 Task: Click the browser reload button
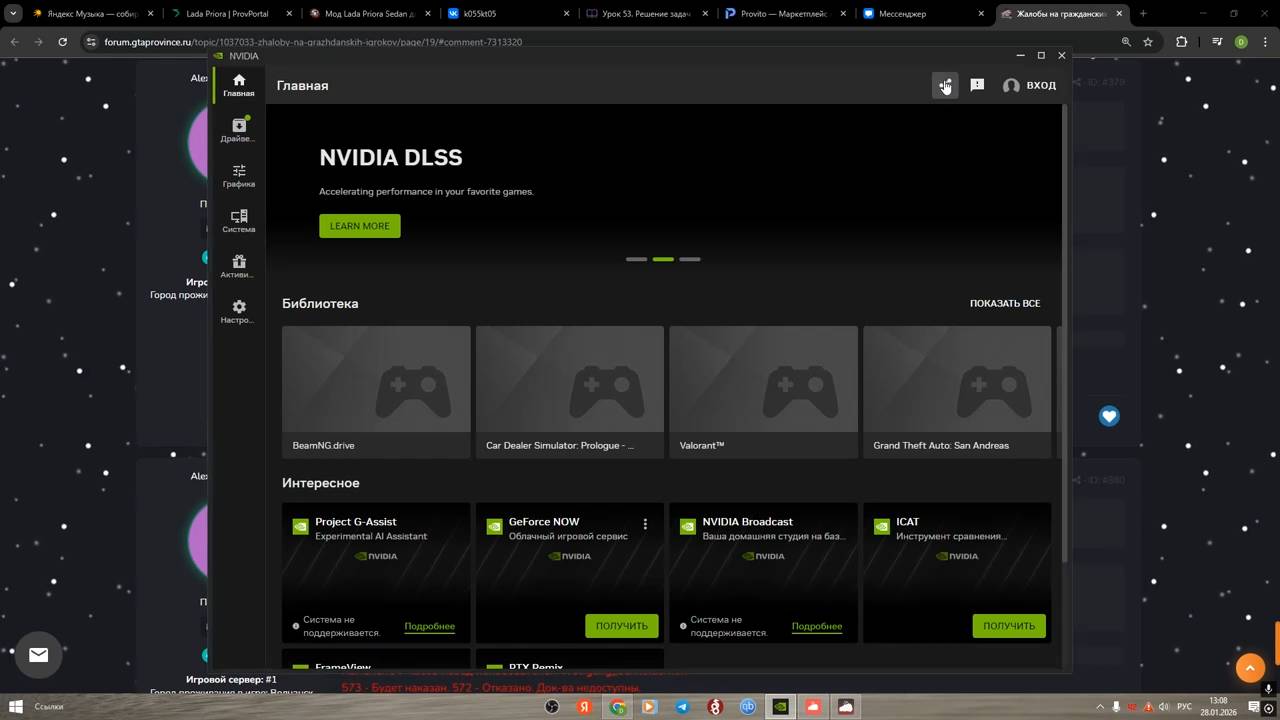point(62,42)
